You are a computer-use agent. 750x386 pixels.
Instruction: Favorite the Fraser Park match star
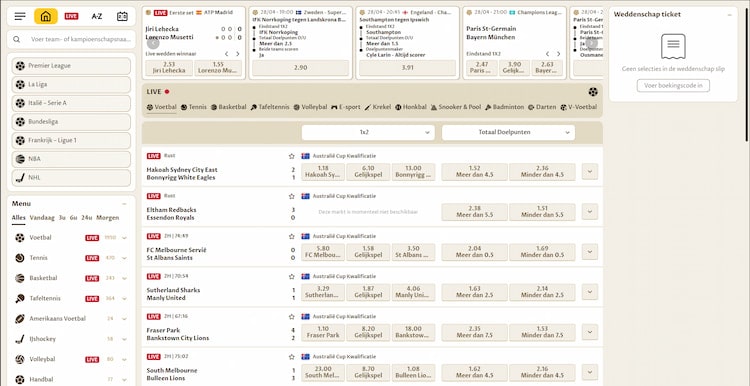tap(291, 317)
